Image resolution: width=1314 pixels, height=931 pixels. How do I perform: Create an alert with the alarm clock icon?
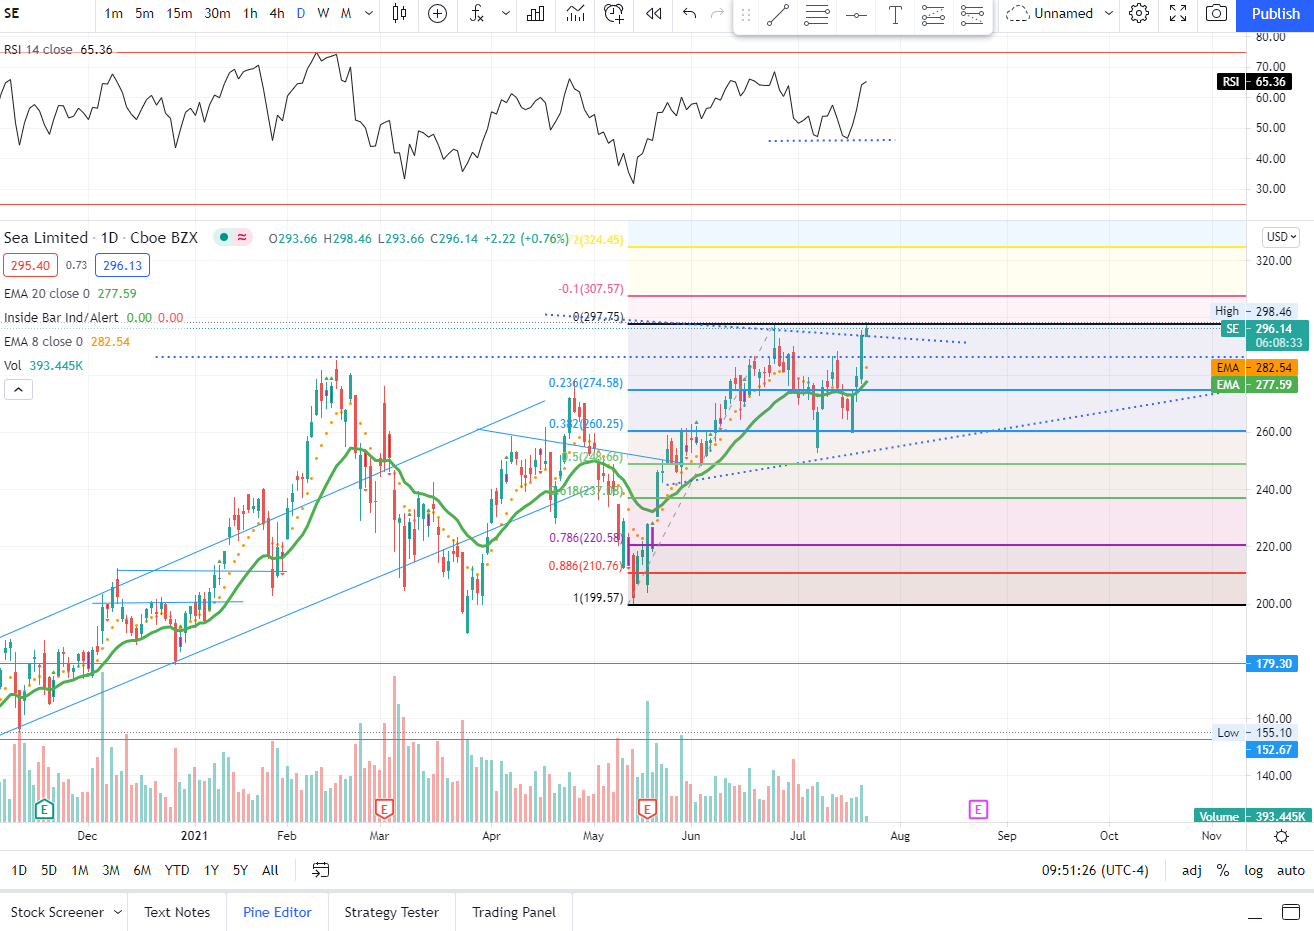point(614,13)
